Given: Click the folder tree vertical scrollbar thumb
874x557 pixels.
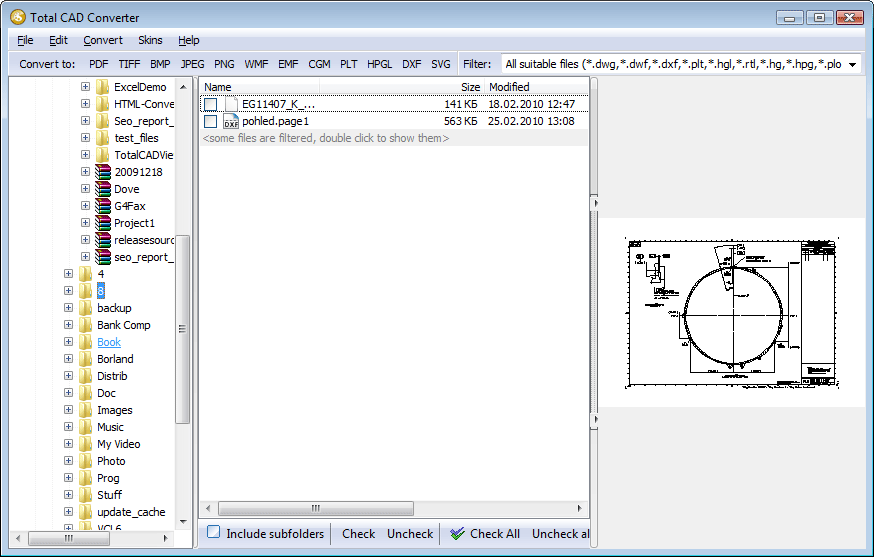Looking at the screenshot, I should coord(182,329).
